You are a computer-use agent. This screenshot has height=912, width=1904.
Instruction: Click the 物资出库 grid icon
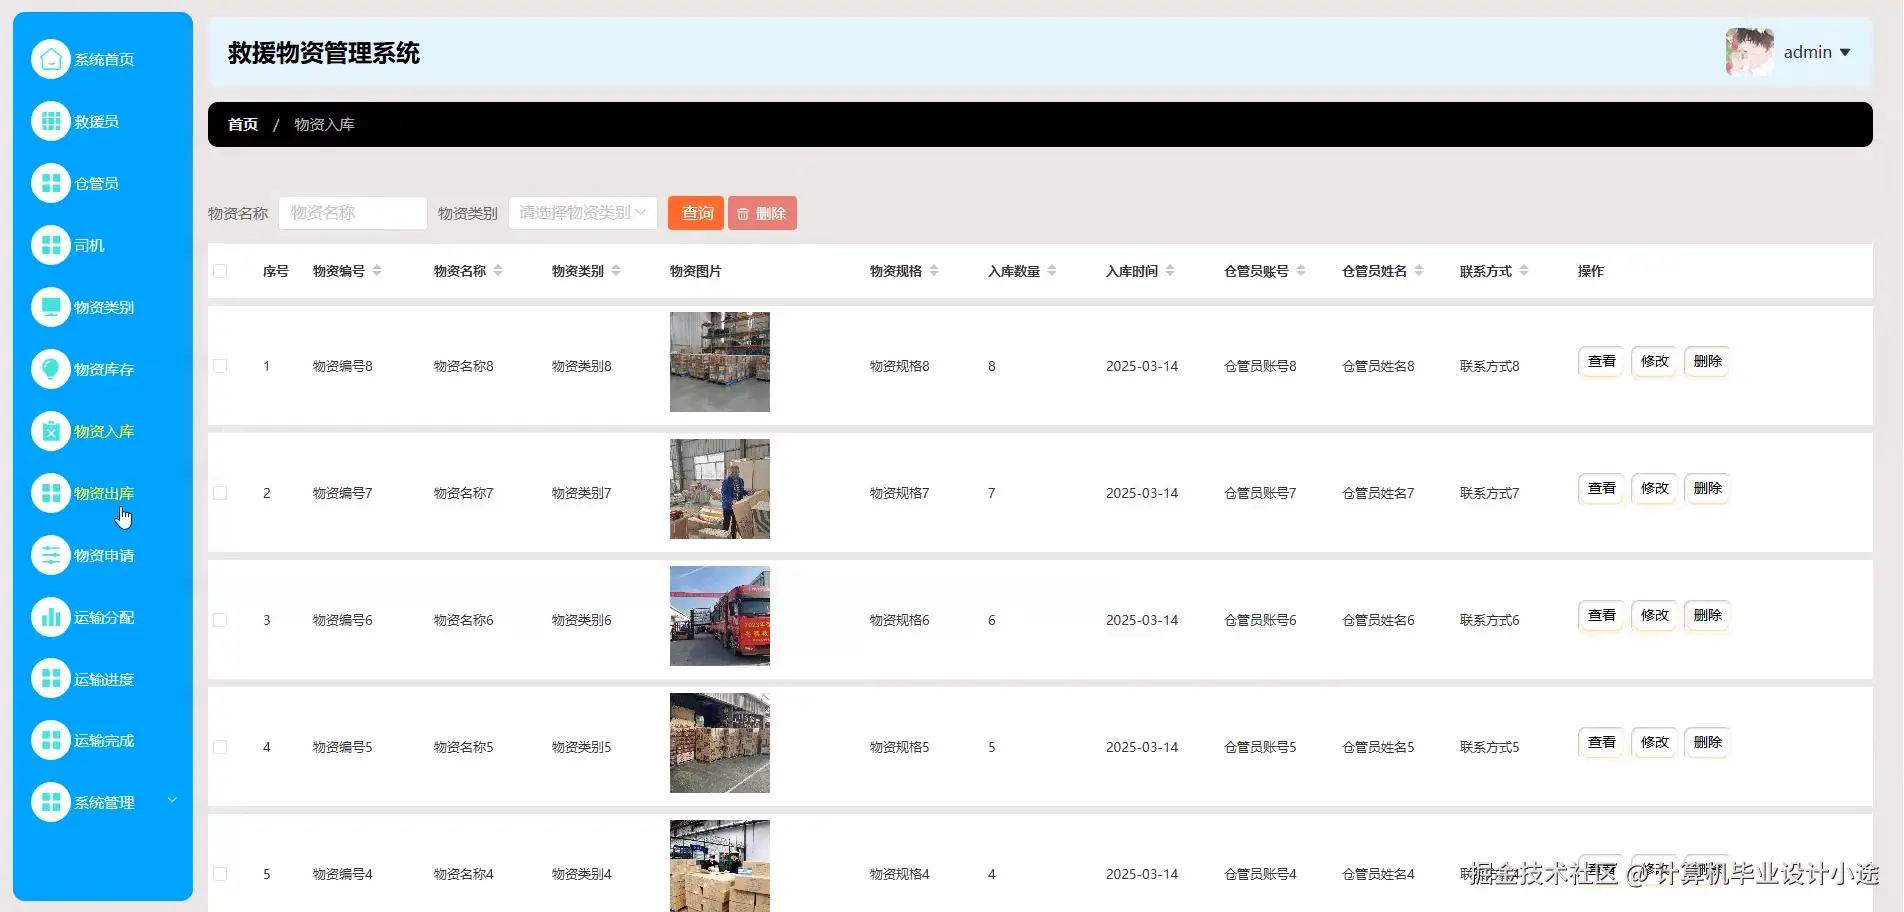click(x=51, y=493)
